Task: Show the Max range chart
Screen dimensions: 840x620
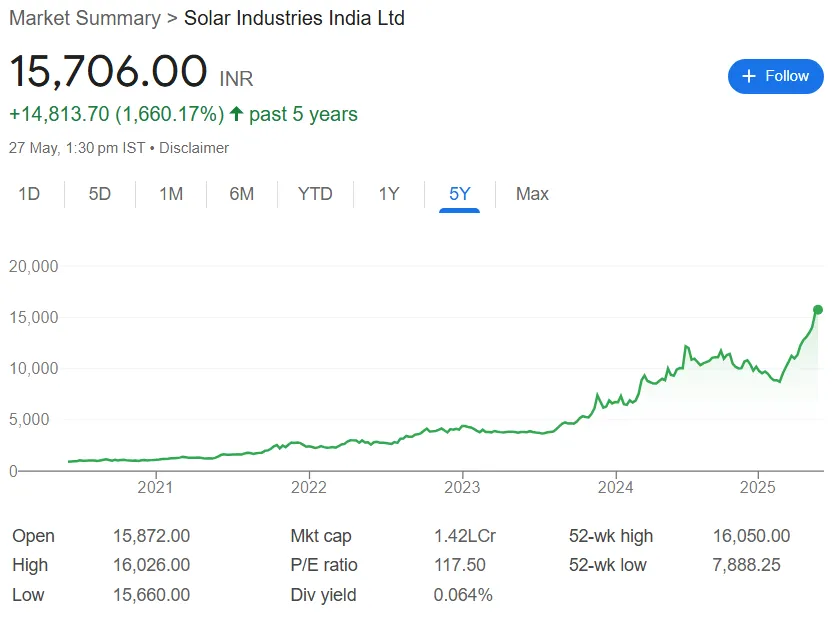Action: pyautogui.click(x=532, y=193)
